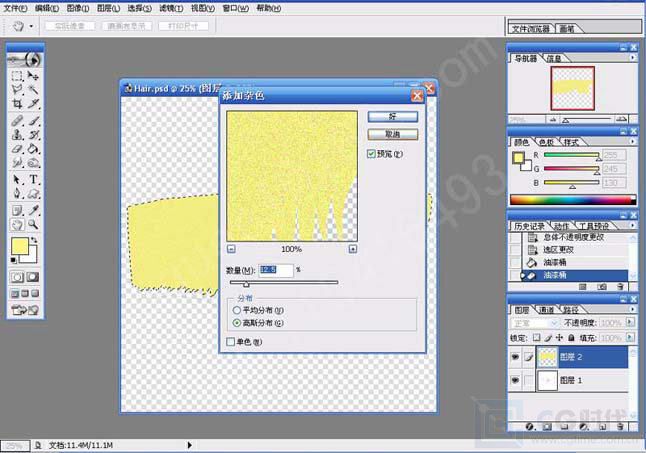The width and height of the screenshot is (646, 453).
Task: Select the Zoom magnifier tool
Action: 33,225
